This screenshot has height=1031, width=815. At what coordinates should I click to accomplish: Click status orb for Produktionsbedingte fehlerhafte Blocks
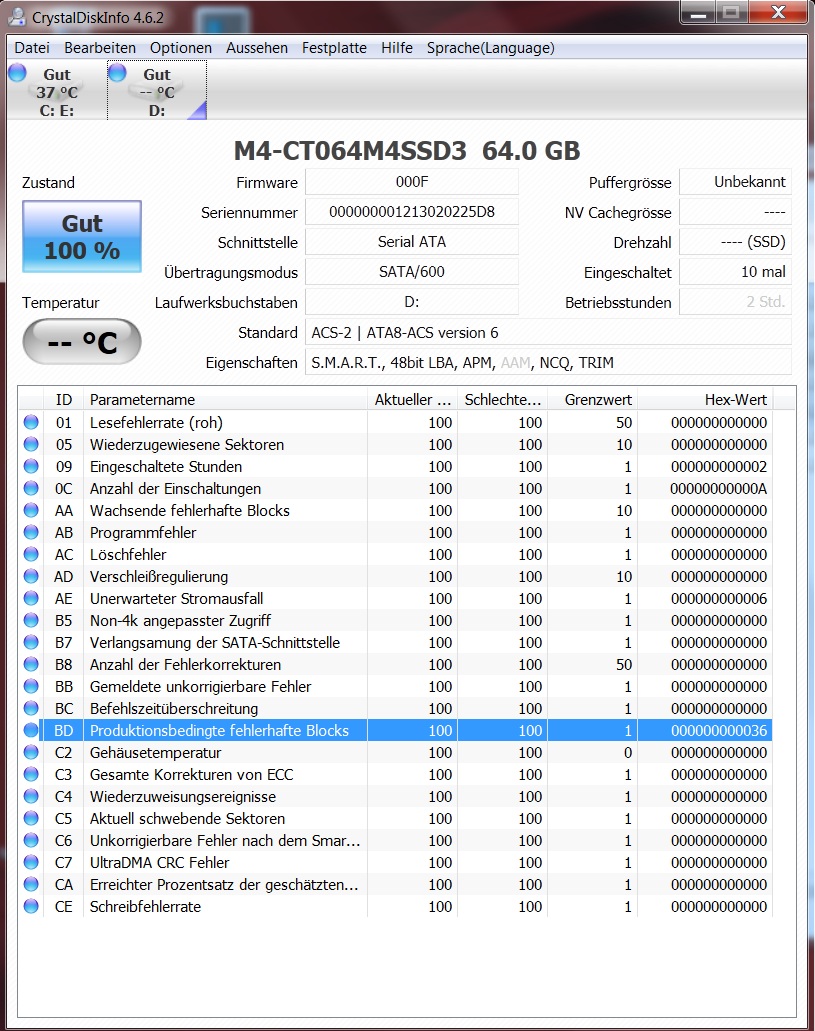click(x=31, y=730)
